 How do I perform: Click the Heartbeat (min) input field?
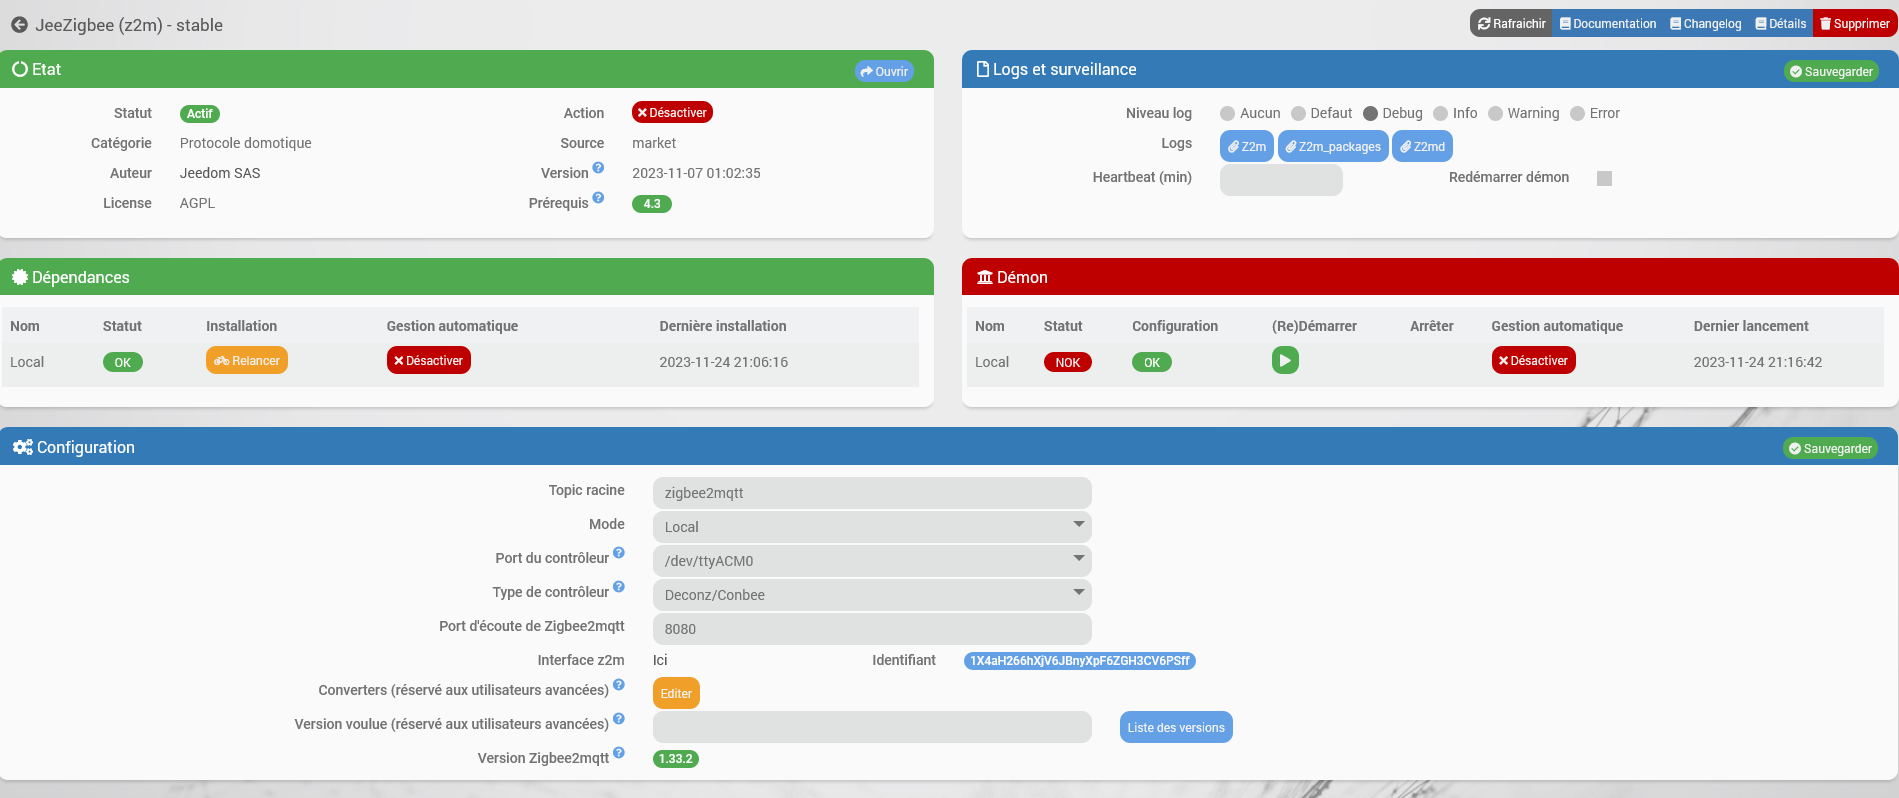coord(1281,180)
